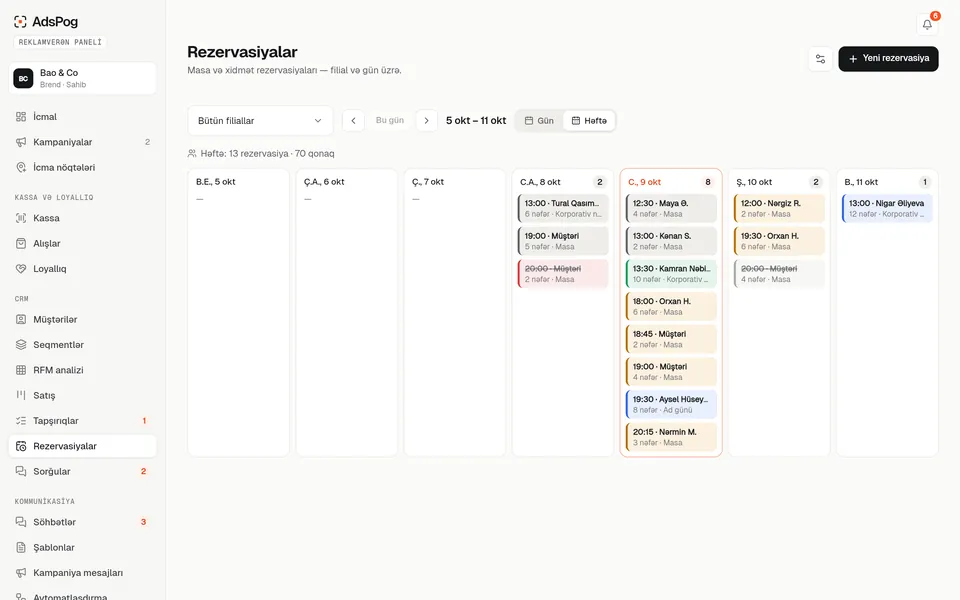This screenshot has width=960, height=600.
Task: Switch to Gün day view
Action: click(x=539, y=121)
